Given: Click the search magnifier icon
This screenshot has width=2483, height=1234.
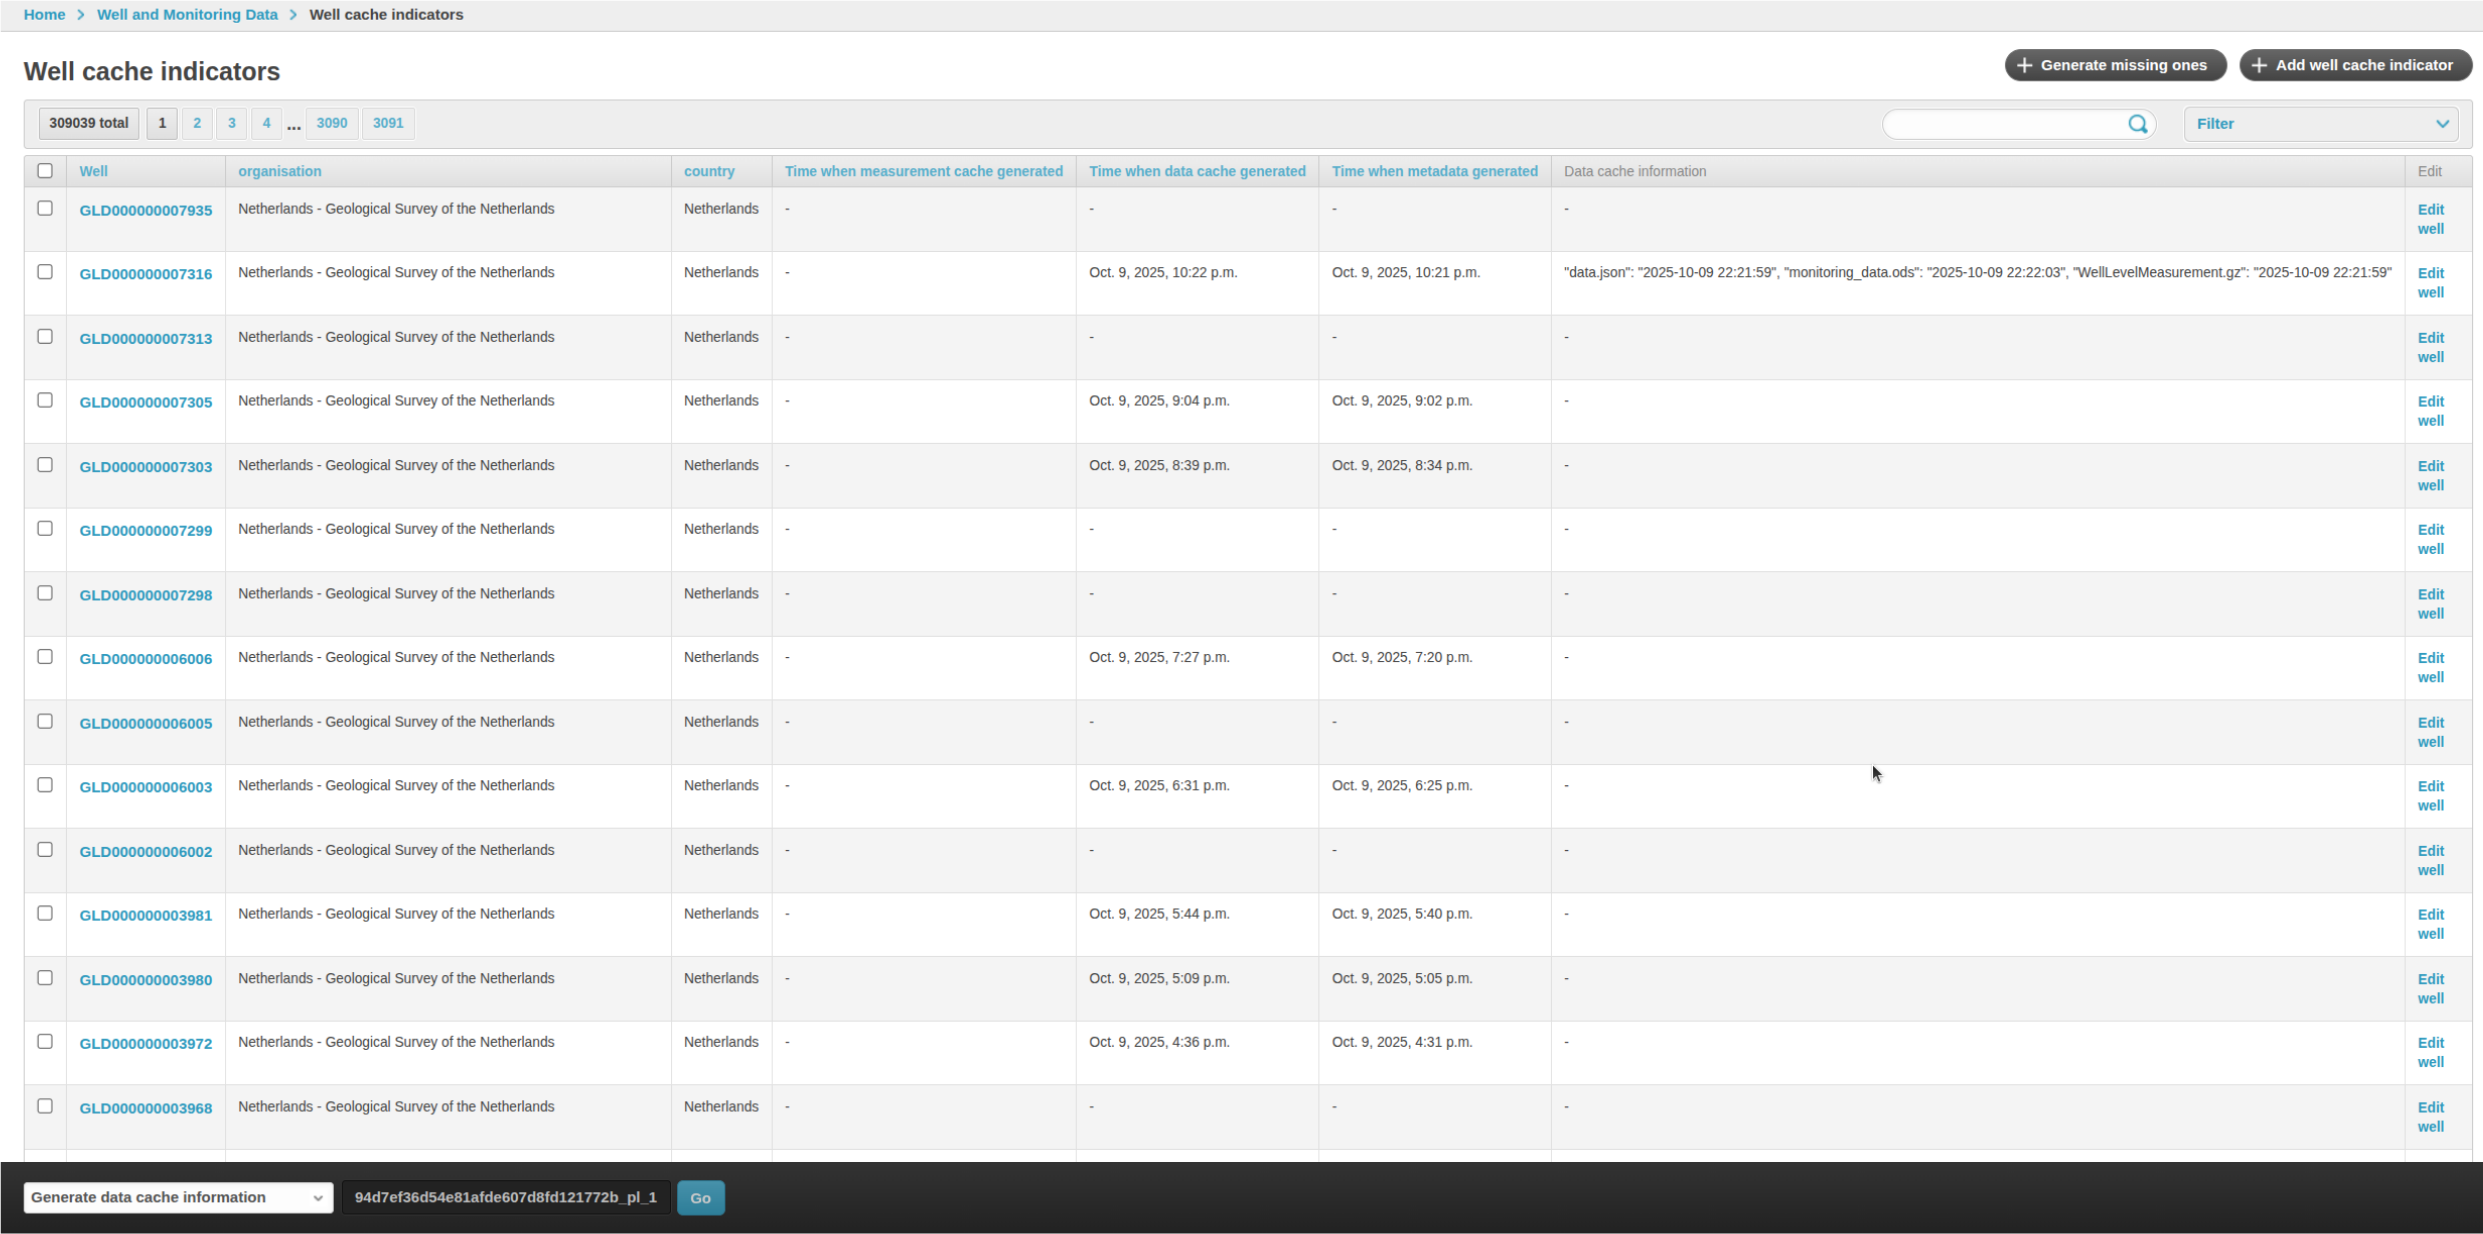Looking at the screenshot, I should click(x=2137, y=124).
